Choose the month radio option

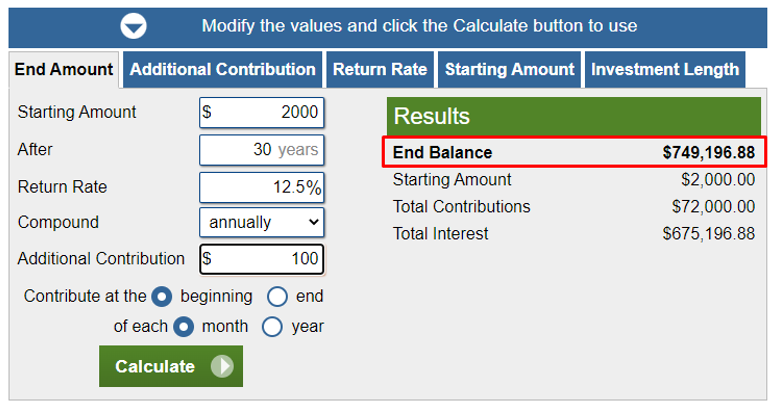(x=184, y=327)
